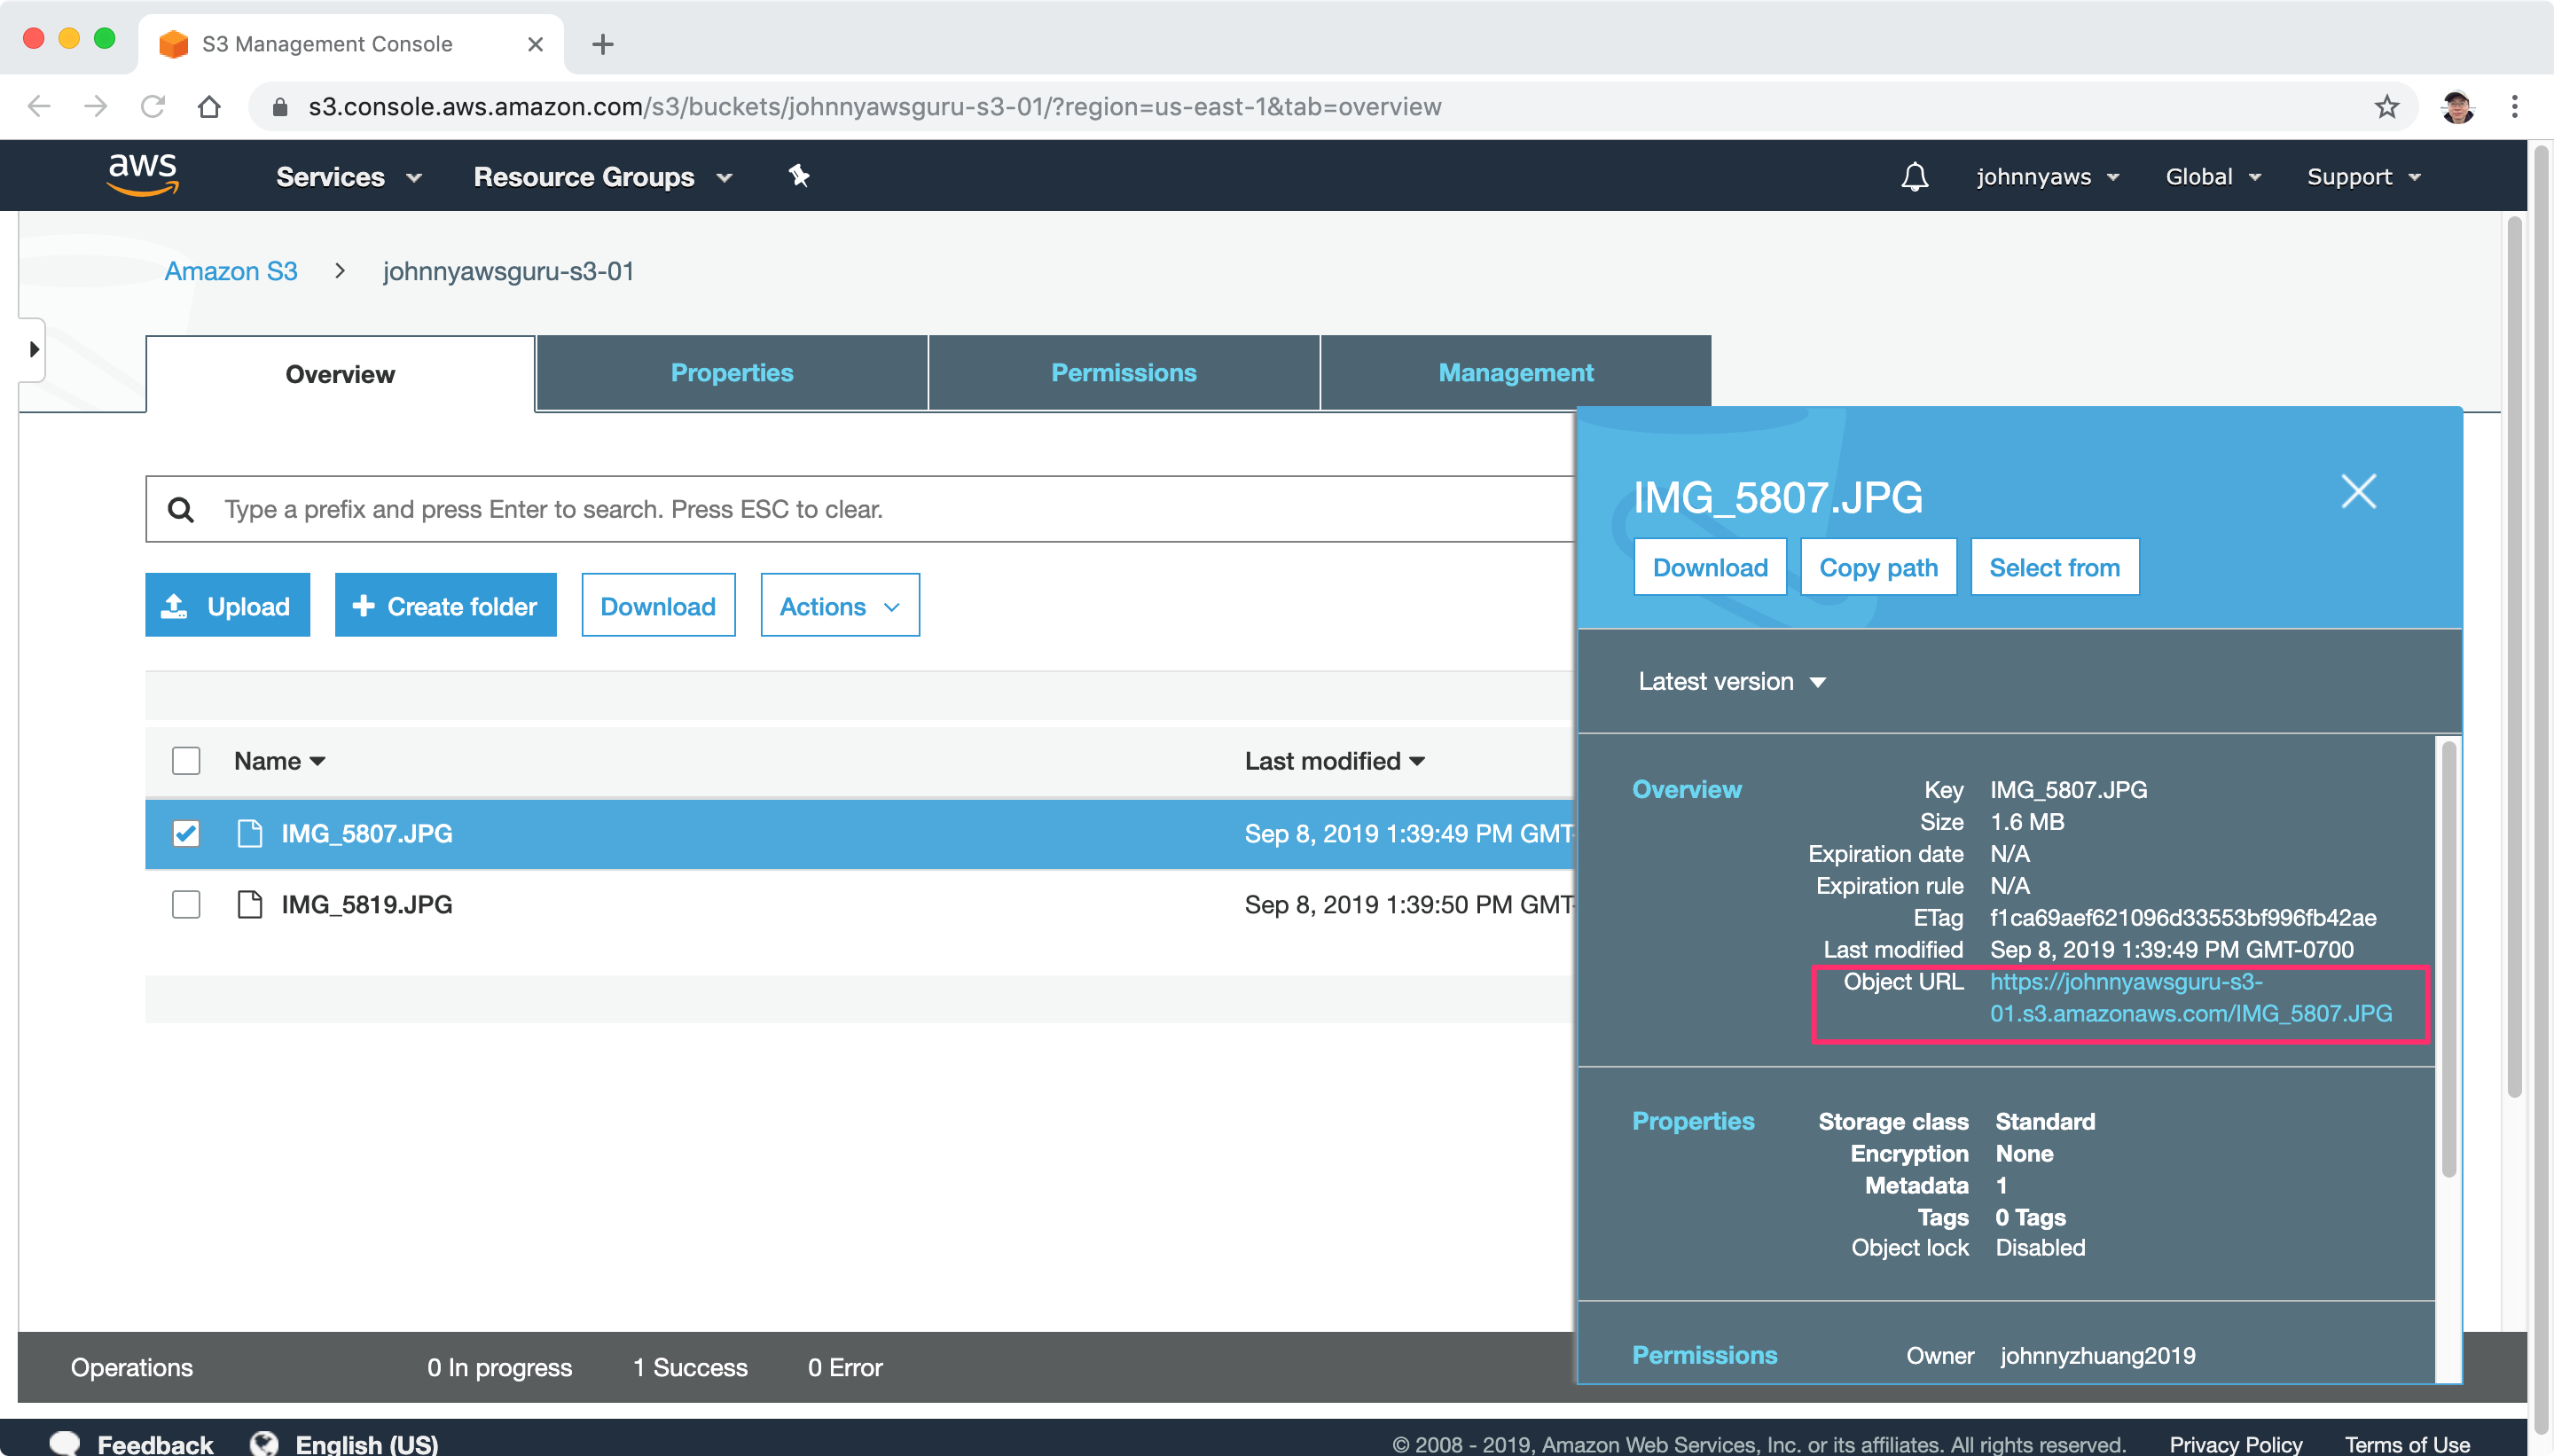Viewport: 2554px width, 1456px height.
Task: Click the browser home icon
Action: 209,106
